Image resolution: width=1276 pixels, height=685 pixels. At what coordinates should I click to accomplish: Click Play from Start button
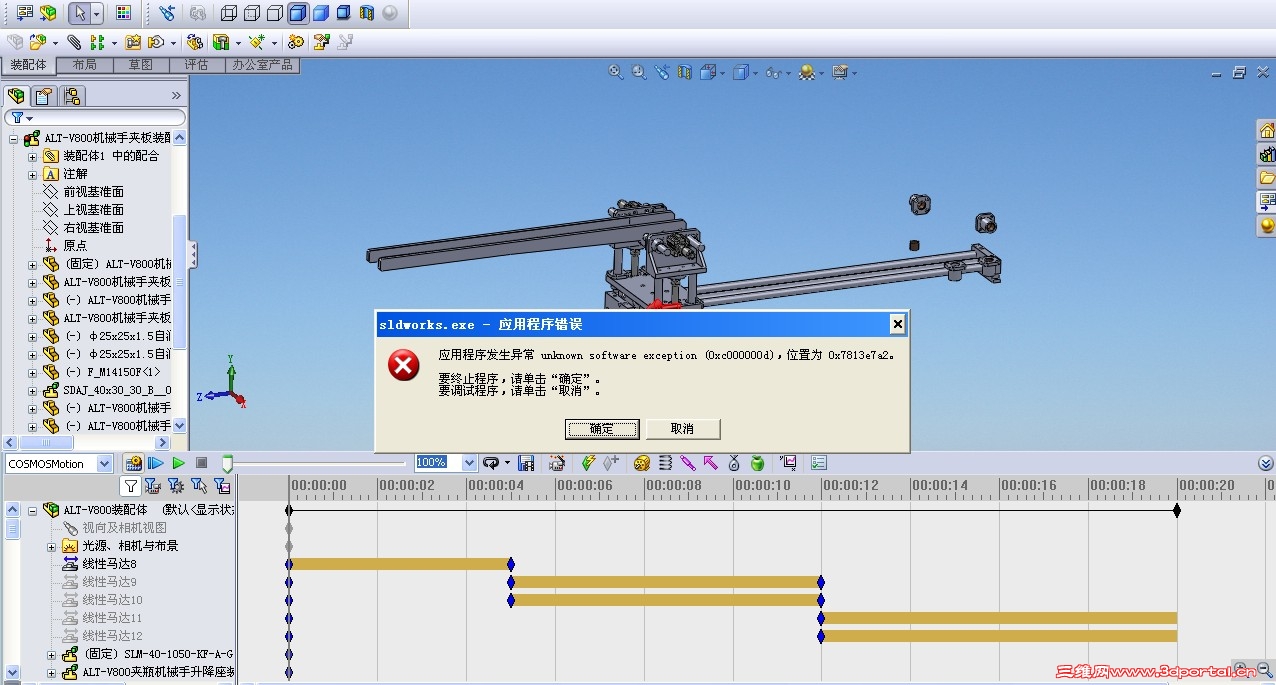[155, 463]
